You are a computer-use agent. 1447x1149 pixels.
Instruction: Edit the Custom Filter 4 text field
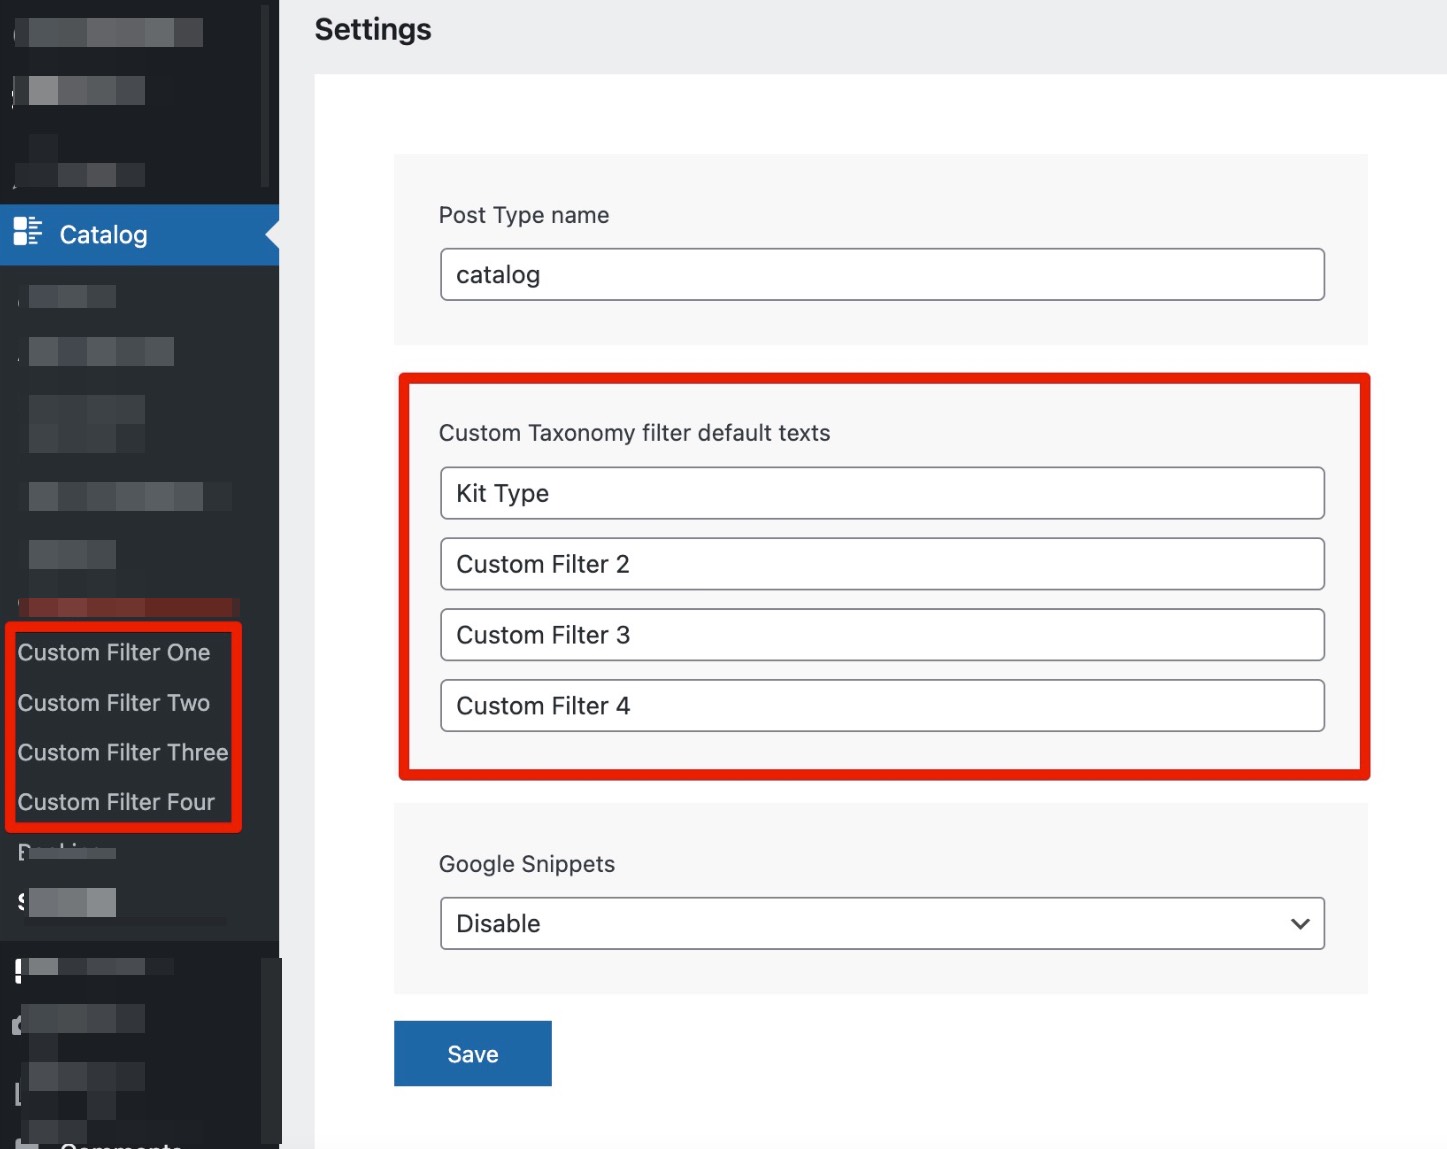(882, 706)
